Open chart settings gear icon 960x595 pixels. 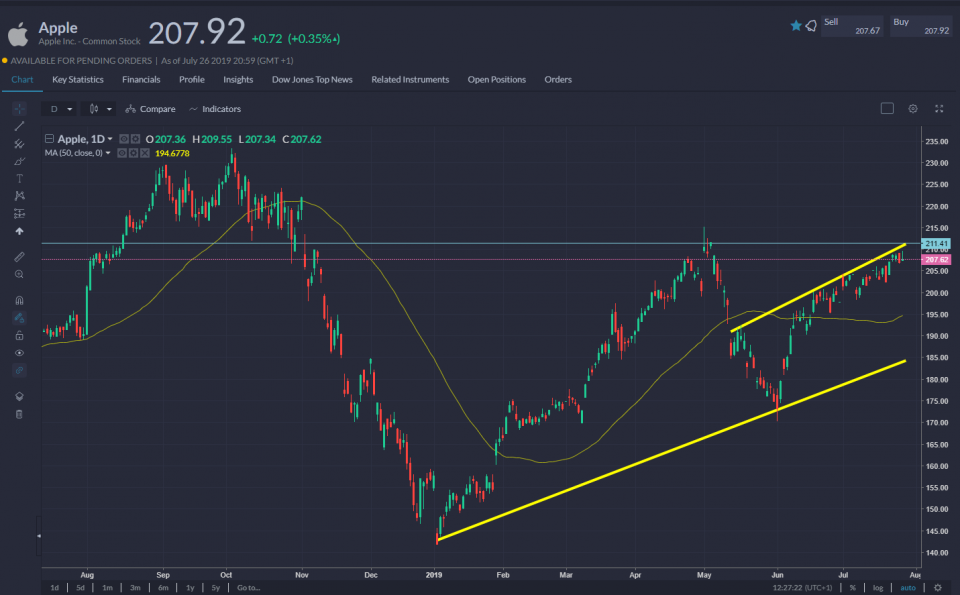[x=912, y=109]
